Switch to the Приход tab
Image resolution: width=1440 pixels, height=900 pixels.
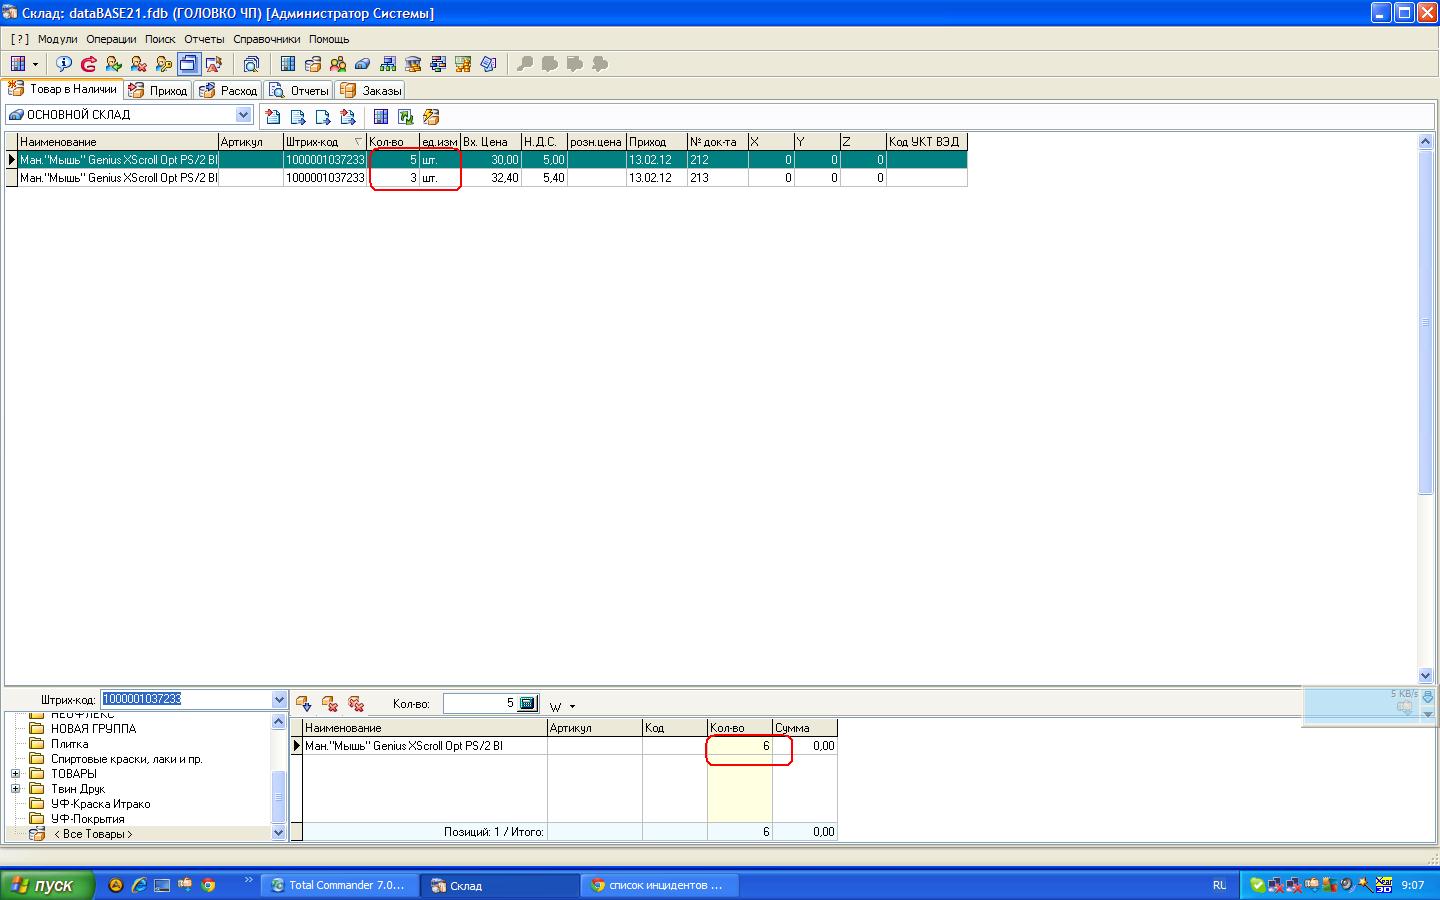[x=158, y=90]
